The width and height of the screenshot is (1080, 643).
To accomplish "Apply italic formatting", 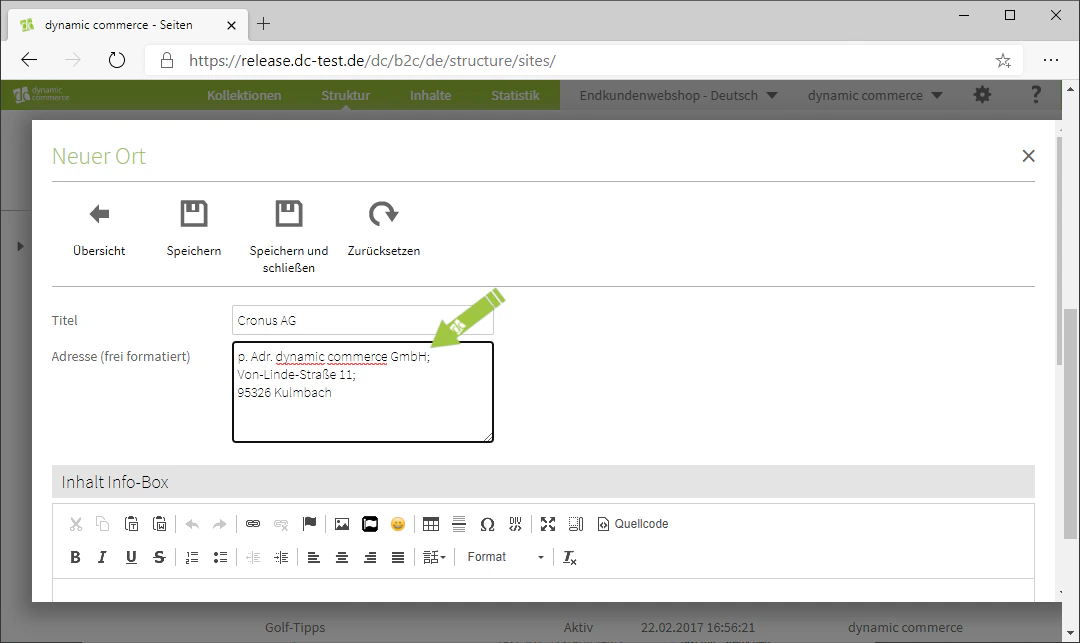I will pos(103,557).
